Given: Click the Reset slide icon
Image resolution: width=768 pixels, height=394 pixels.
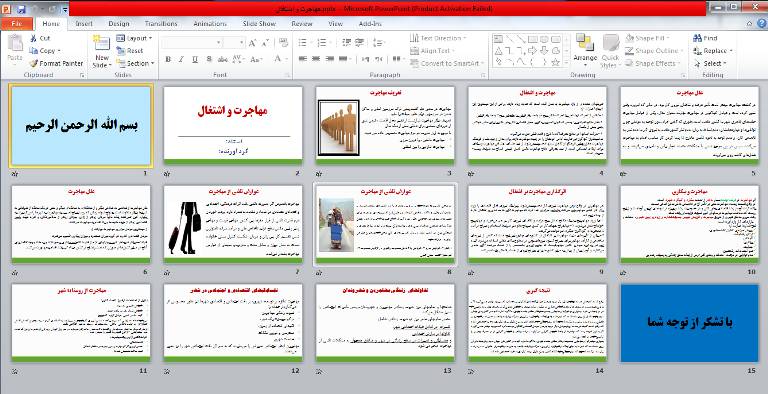Looking at the screenshot, I should tap(120, 50).
